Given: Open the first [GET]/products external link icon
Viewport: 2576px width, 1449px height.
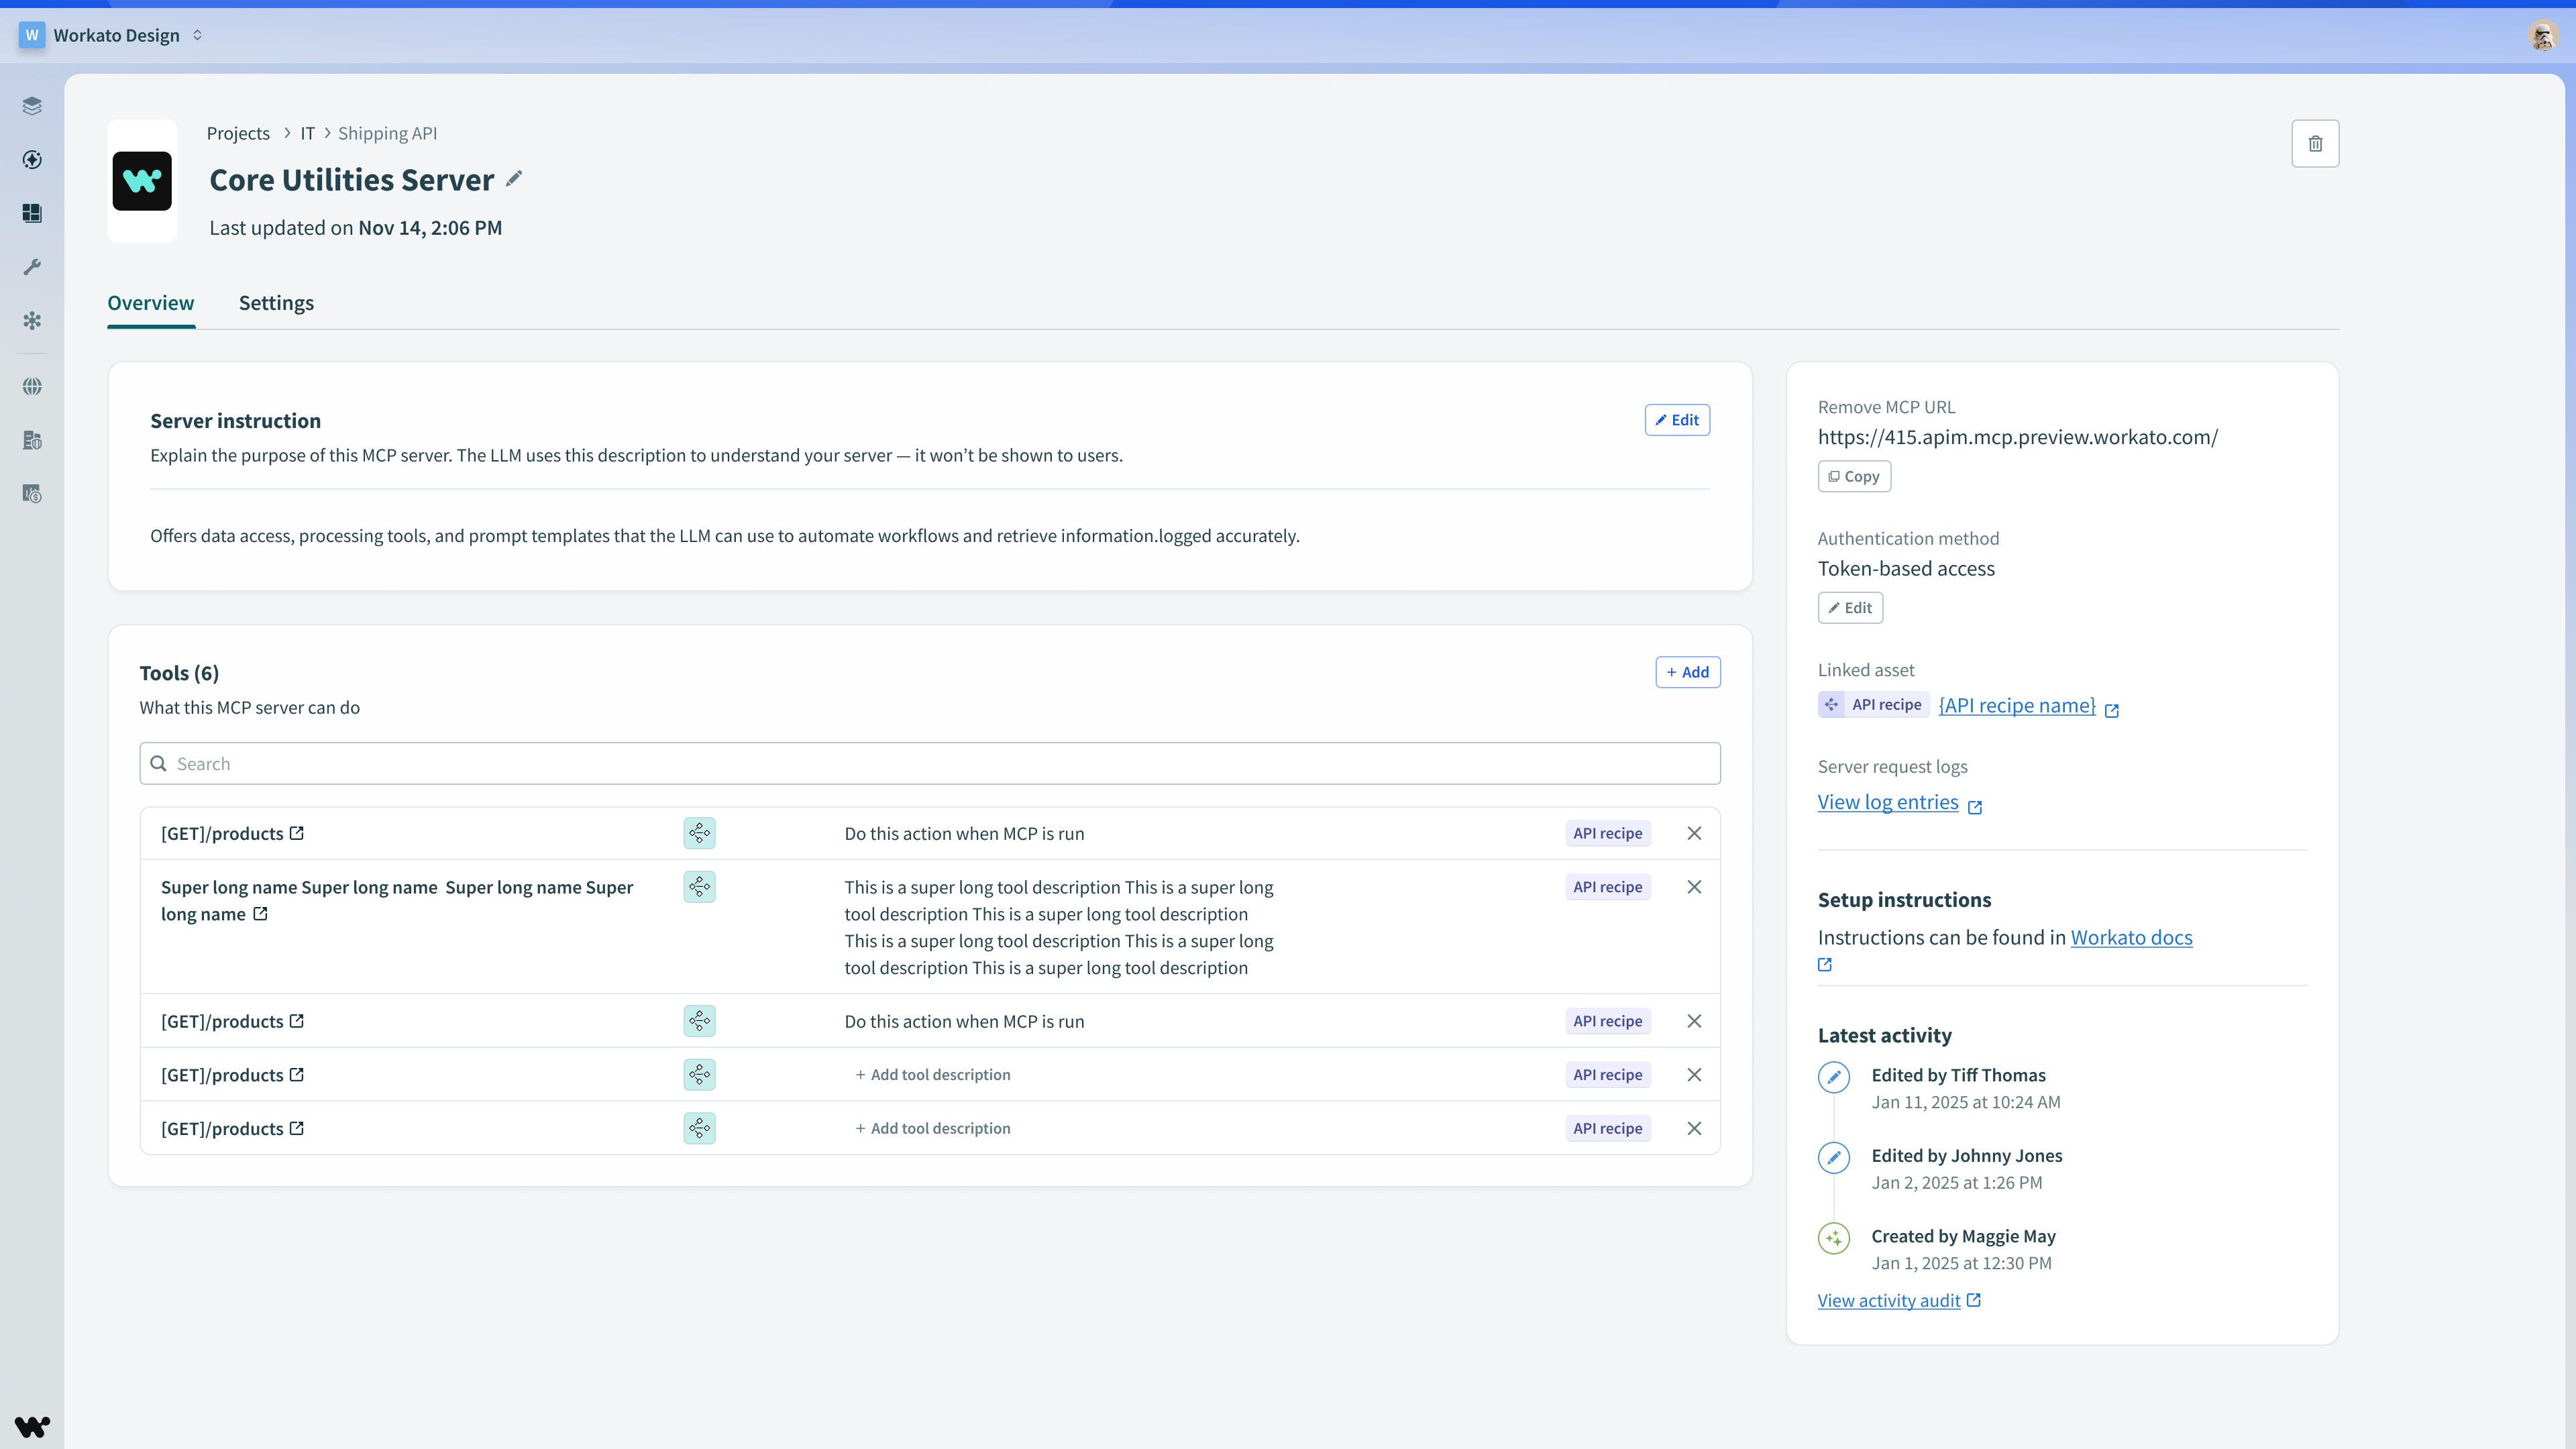Looking at the screenshot, I should tap(297, 833).
